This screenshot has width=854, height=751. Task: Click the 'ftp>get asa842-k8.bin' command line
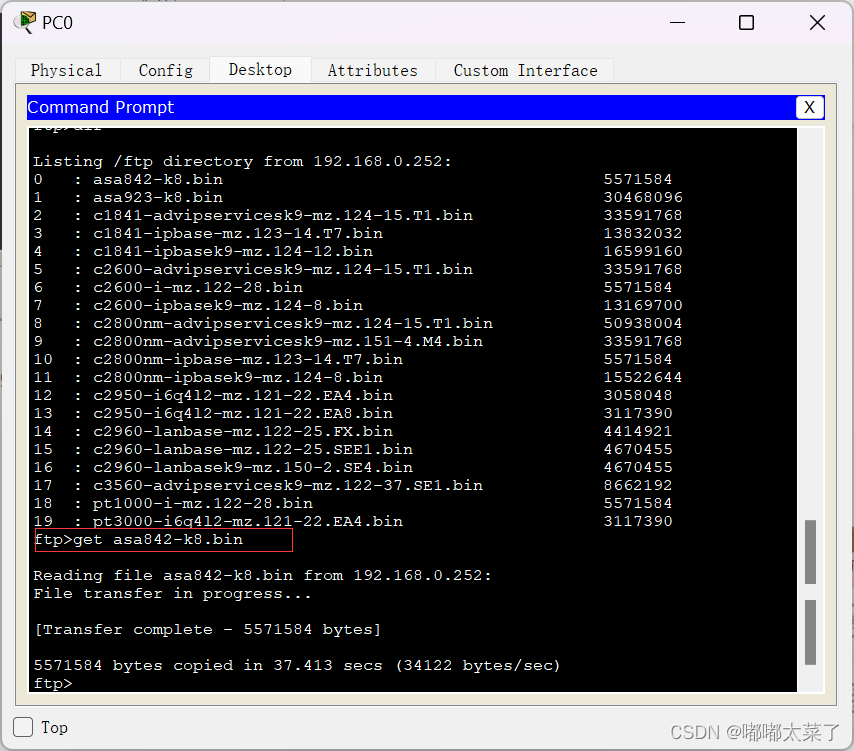[138, 540]
